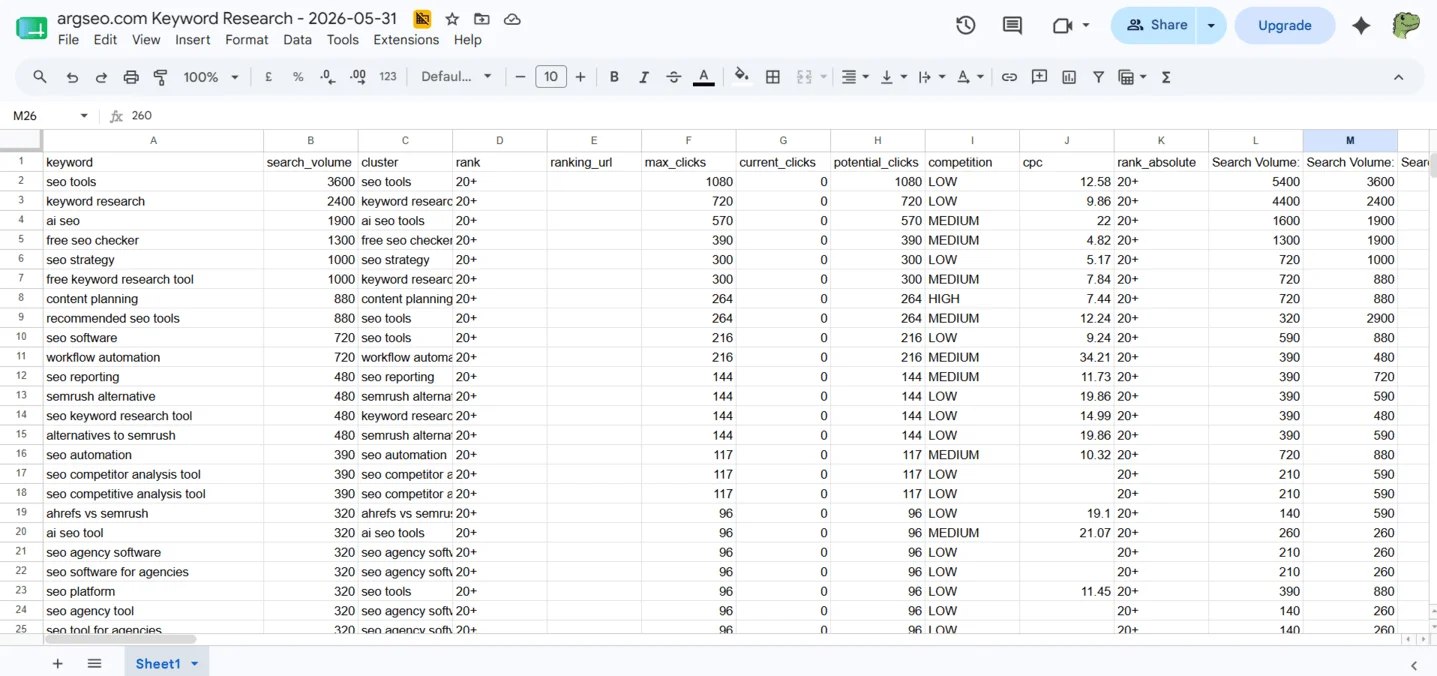Open the Data menu
The height and width of the screenshot is (676, 1437).
coord(297,40)
